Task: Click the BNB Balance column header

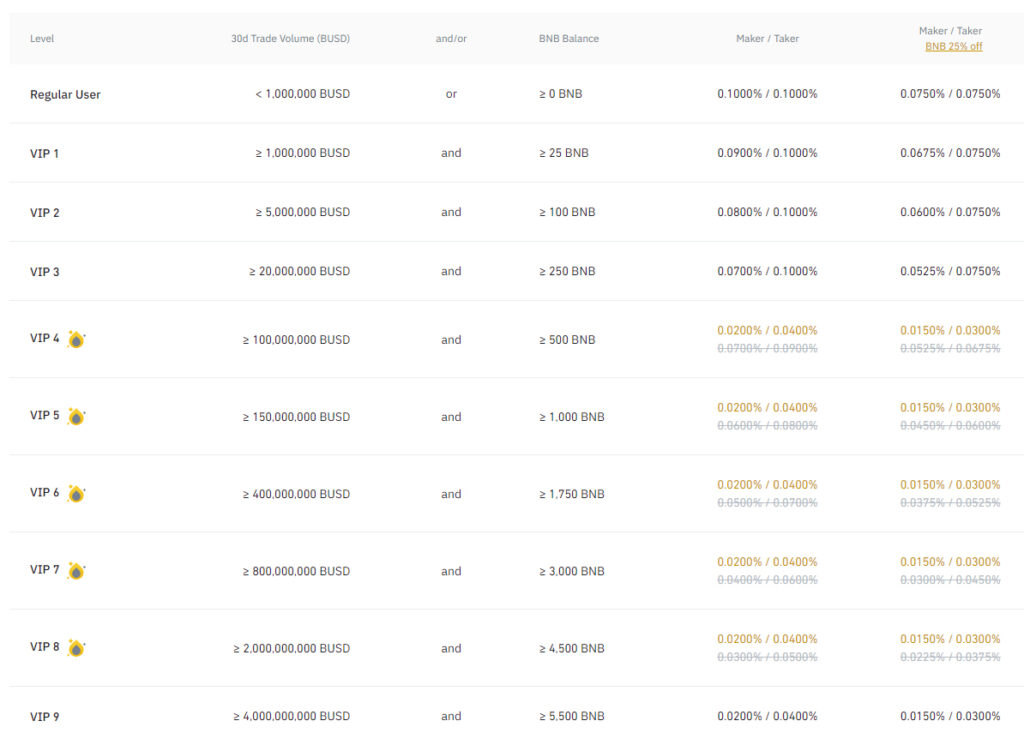Action: [x=569, y=39]
